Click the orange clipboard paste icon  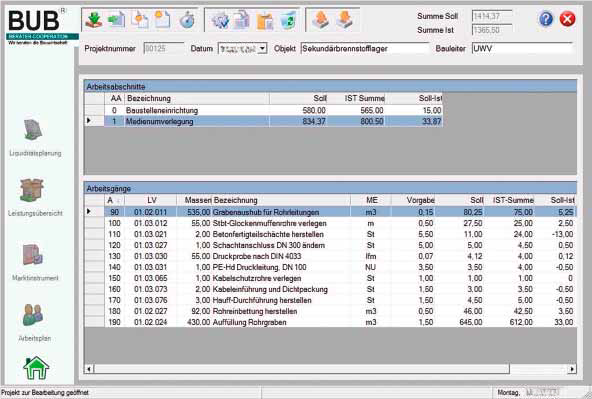click(x=265, y=20)
